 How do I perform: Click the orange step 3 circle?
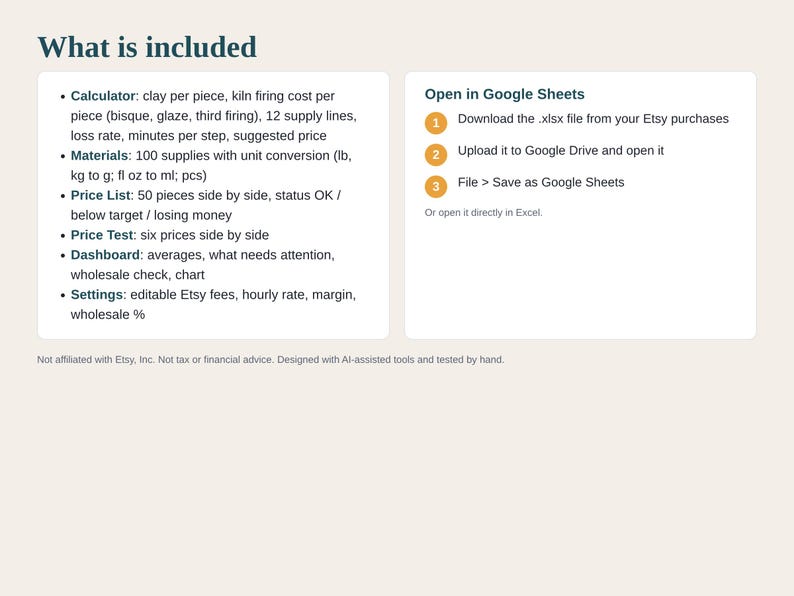point(435,187)
